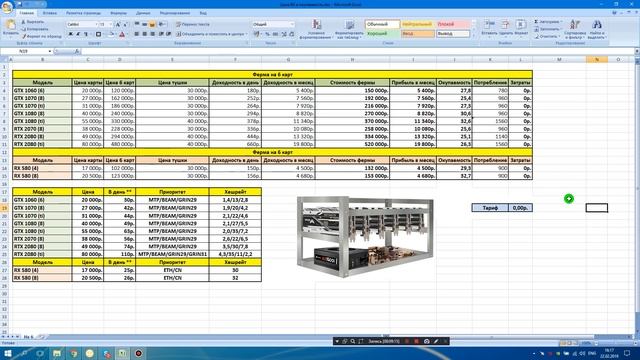Viewport: 640px width, 360px height.
Task: Switch to the Вид (View) ribbon tab
Action: 203,13
